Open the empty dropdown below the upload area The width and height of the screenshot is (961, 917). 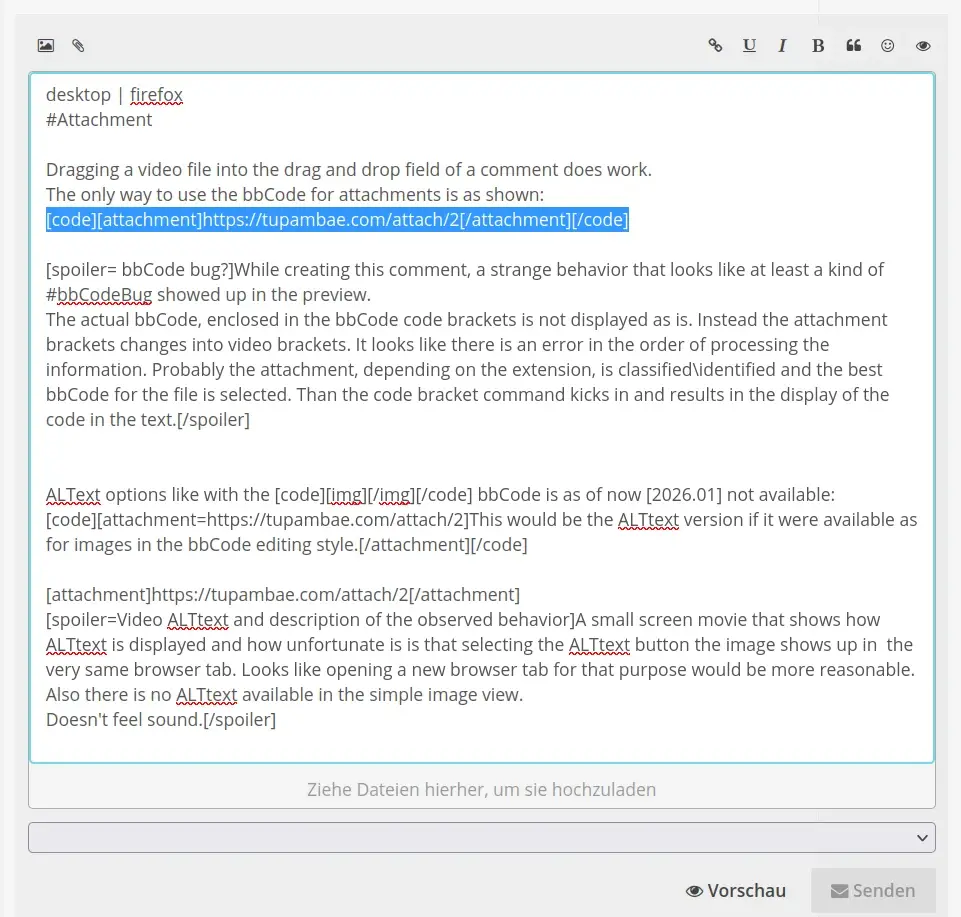481,837
